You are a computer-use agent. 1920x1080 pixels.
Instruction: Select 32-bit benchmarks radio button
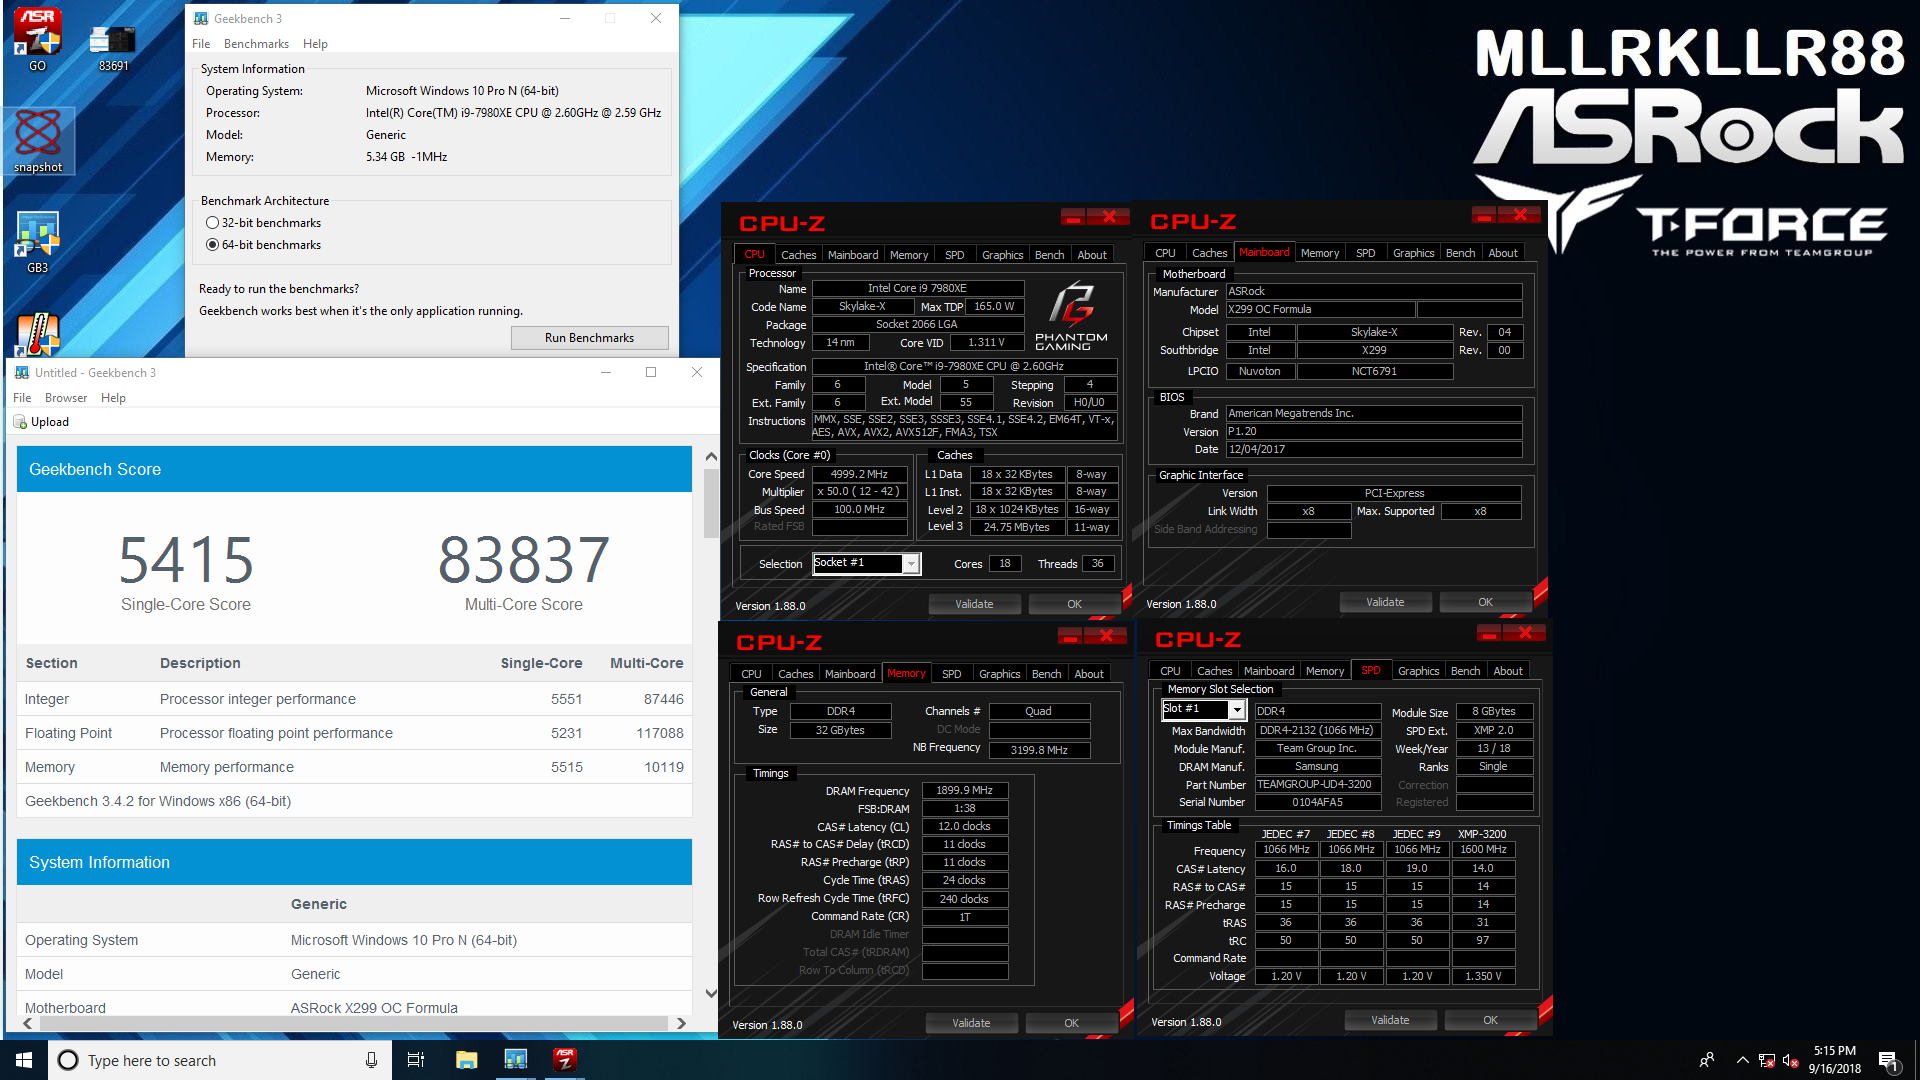point(212,223)
